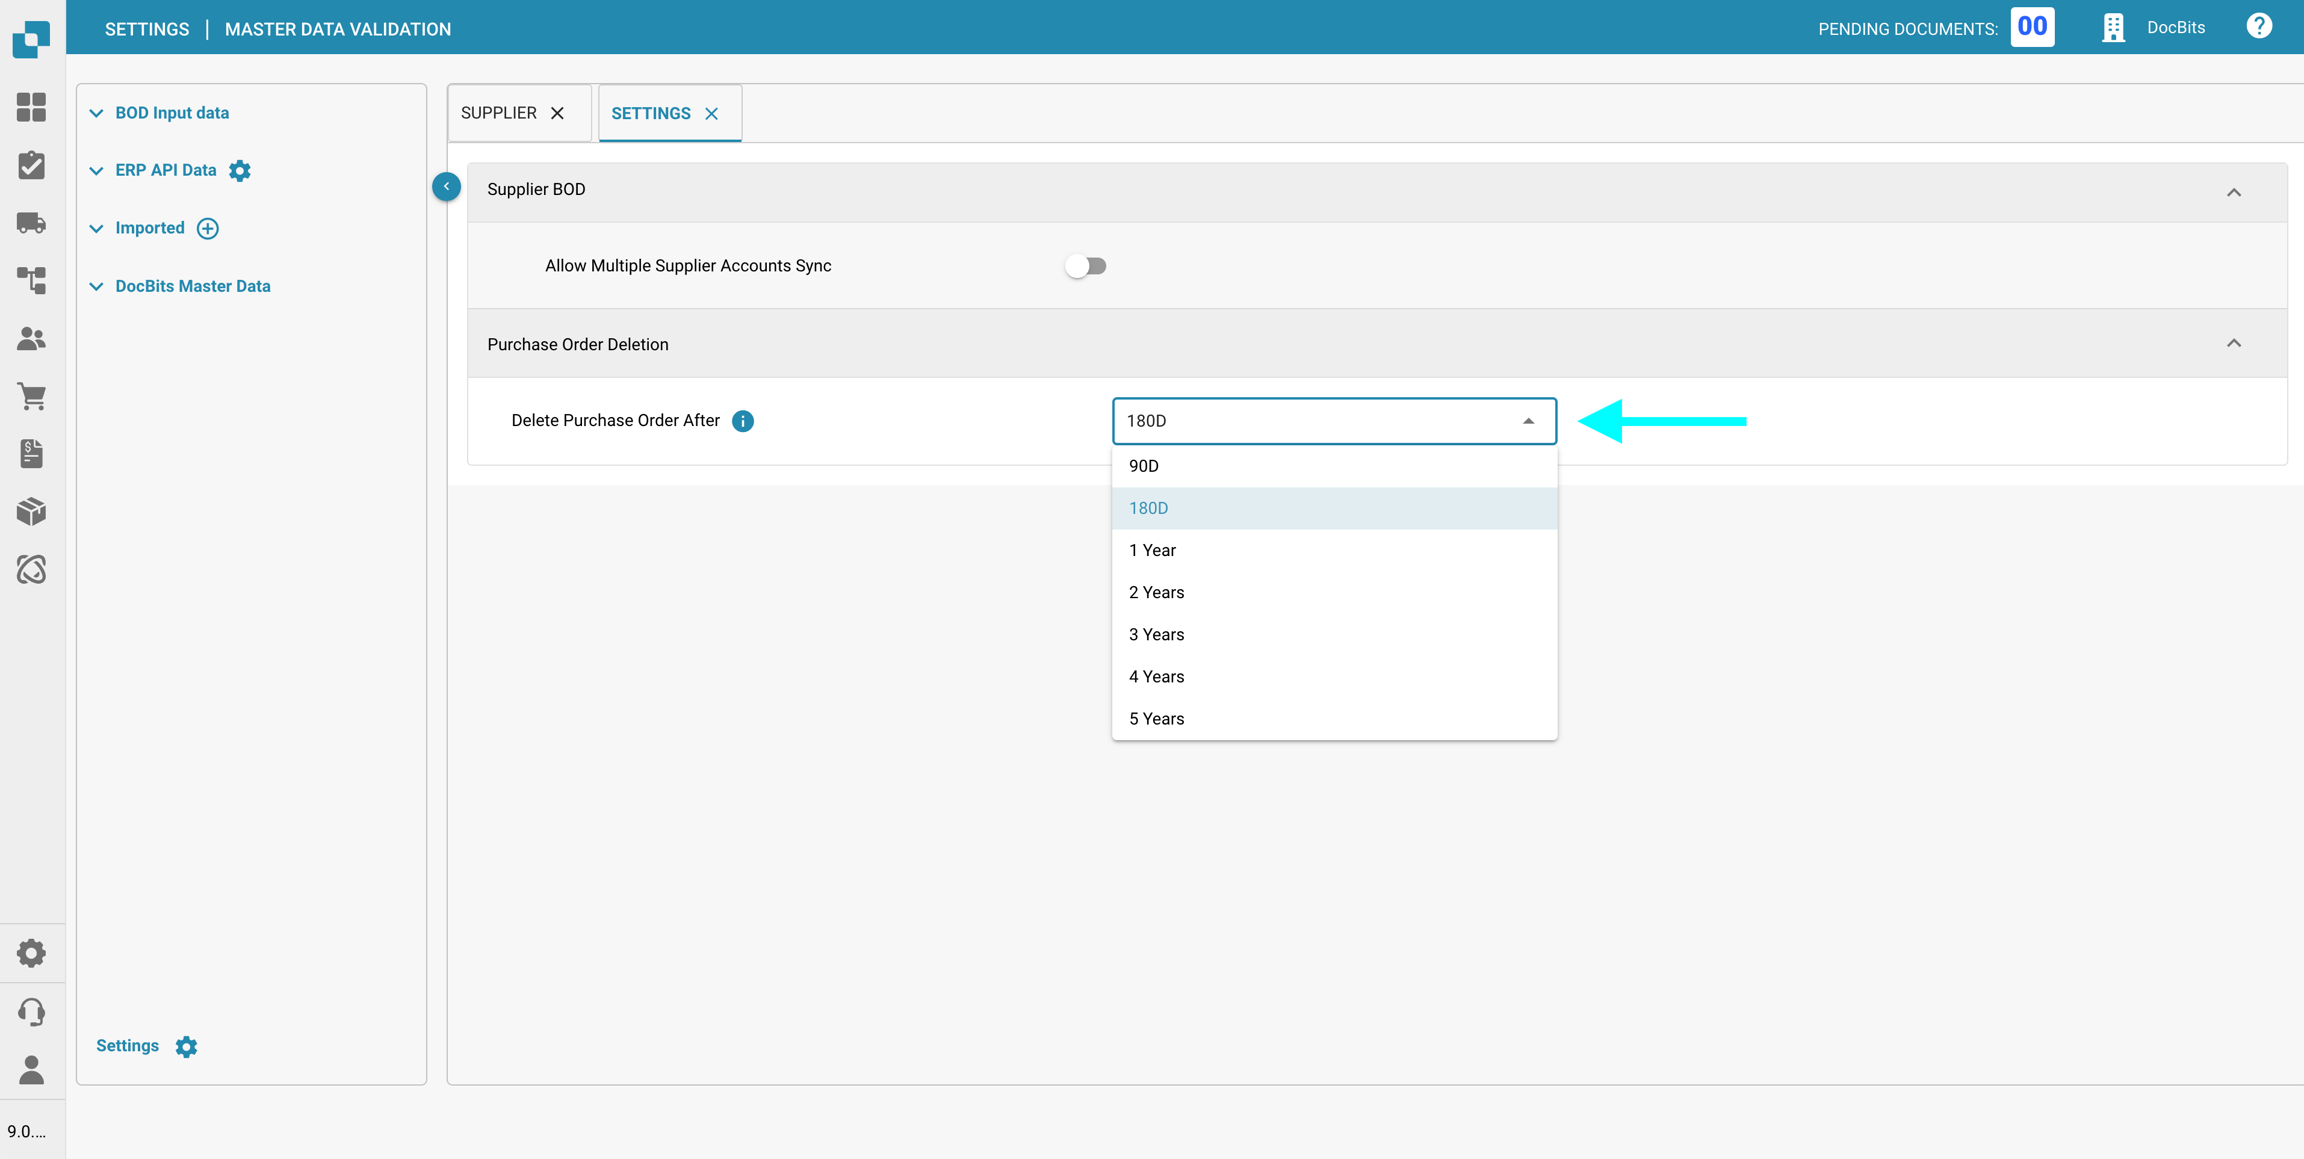The height and width of the screenshot is (1159, 2304).
Task: Click the info icon beside Delete Purchase Order After
Action: click(x=743, y=421)
